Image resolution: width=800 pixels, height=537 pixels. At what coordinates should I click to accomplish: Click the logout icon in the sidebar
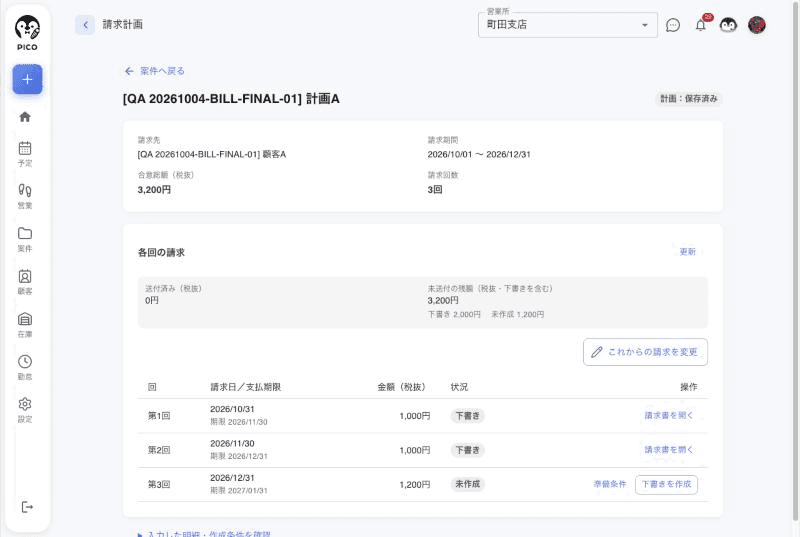(27, 507)
